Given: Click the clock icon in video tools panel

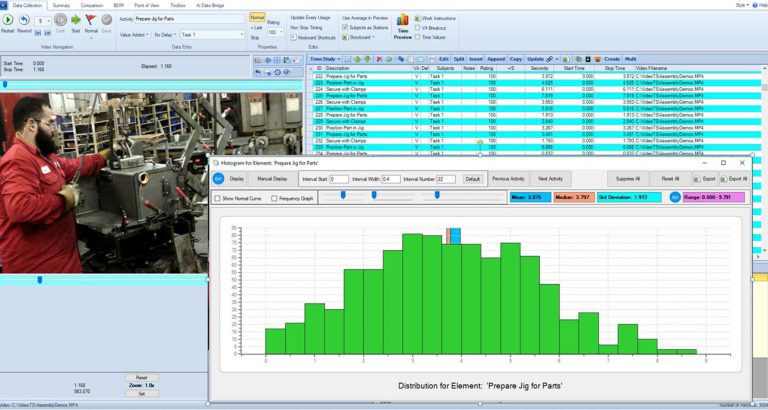Looking at the screenshot, I should (x=277, y=72).
